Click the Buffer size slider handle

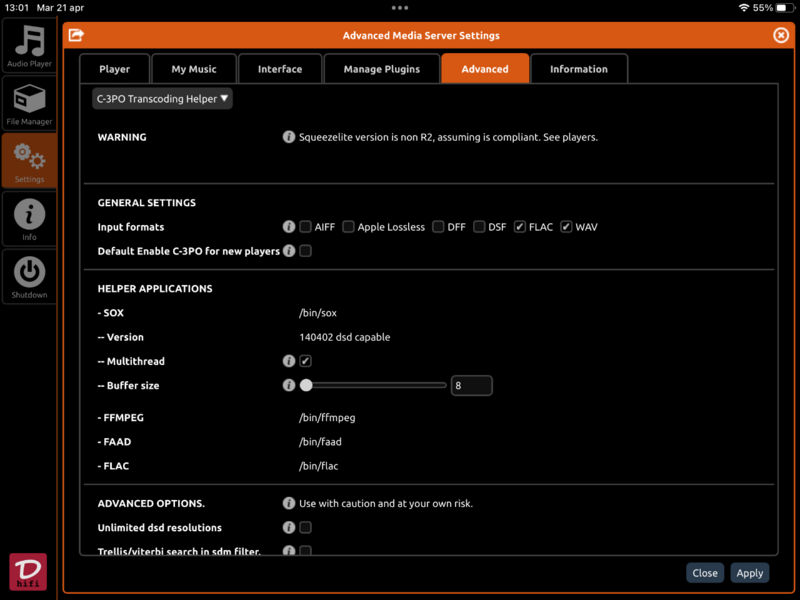tap(306, 385)
